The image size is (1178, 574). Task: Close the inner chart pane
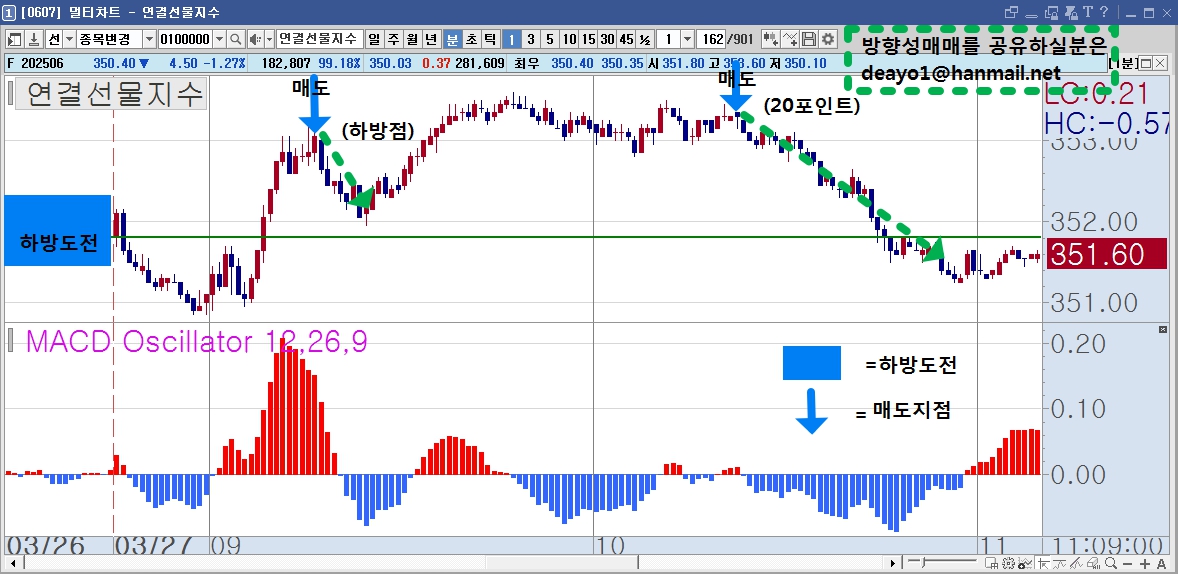(1160, 63)
